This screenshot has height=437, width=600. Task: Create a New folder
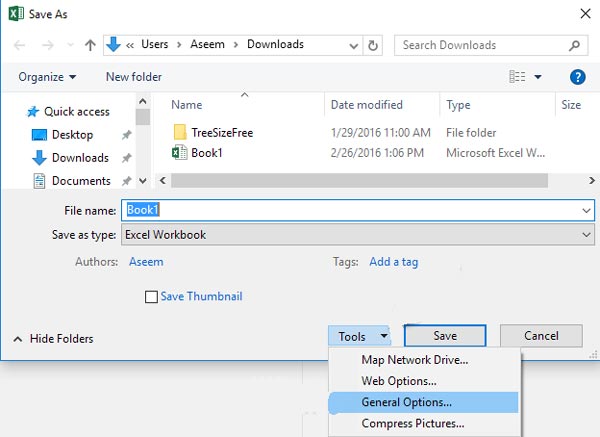(x=134, y=77)
